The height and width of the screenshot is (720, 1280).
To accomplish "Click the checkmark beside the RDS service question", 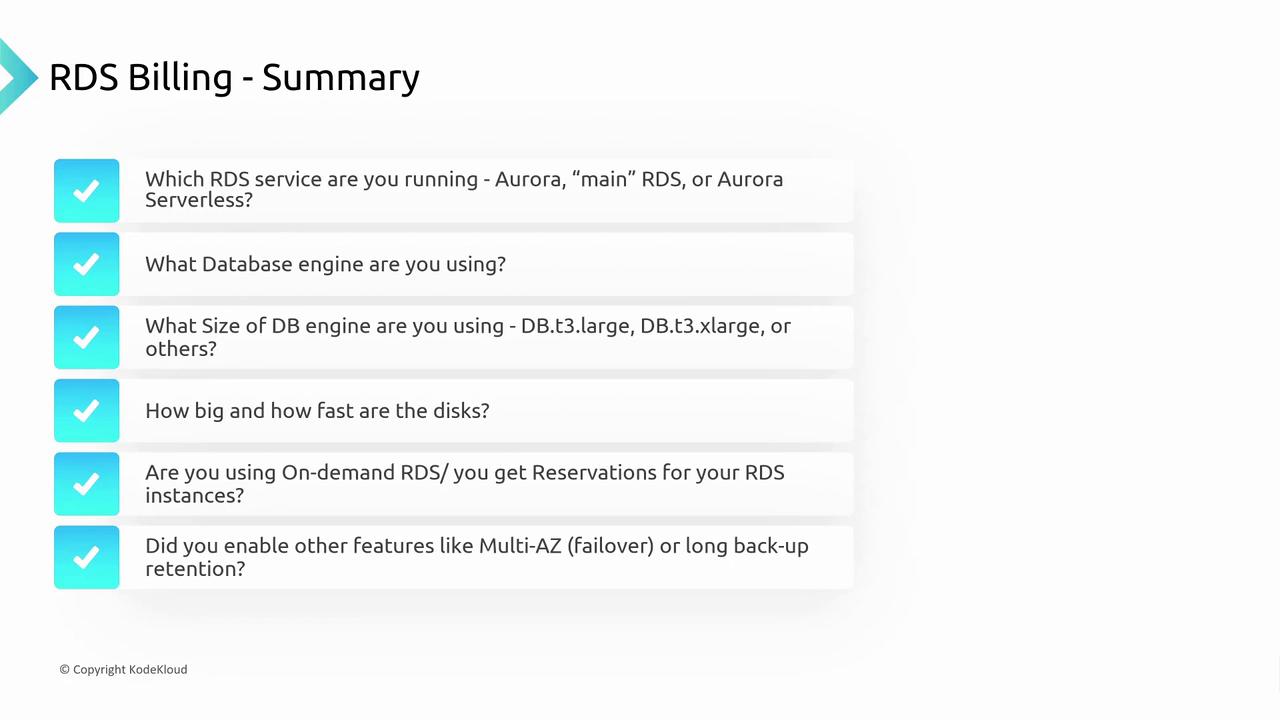I will pyautogui.click(x=86, y=190).
